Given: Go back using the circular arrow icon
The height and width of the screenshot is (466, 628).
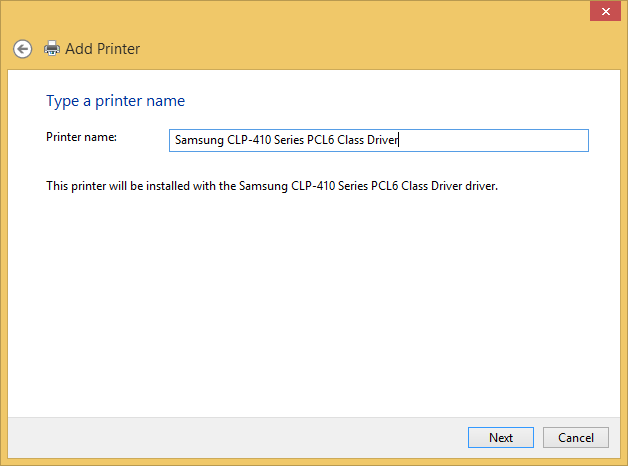Looking at the screenshot, I should (22, 49).
